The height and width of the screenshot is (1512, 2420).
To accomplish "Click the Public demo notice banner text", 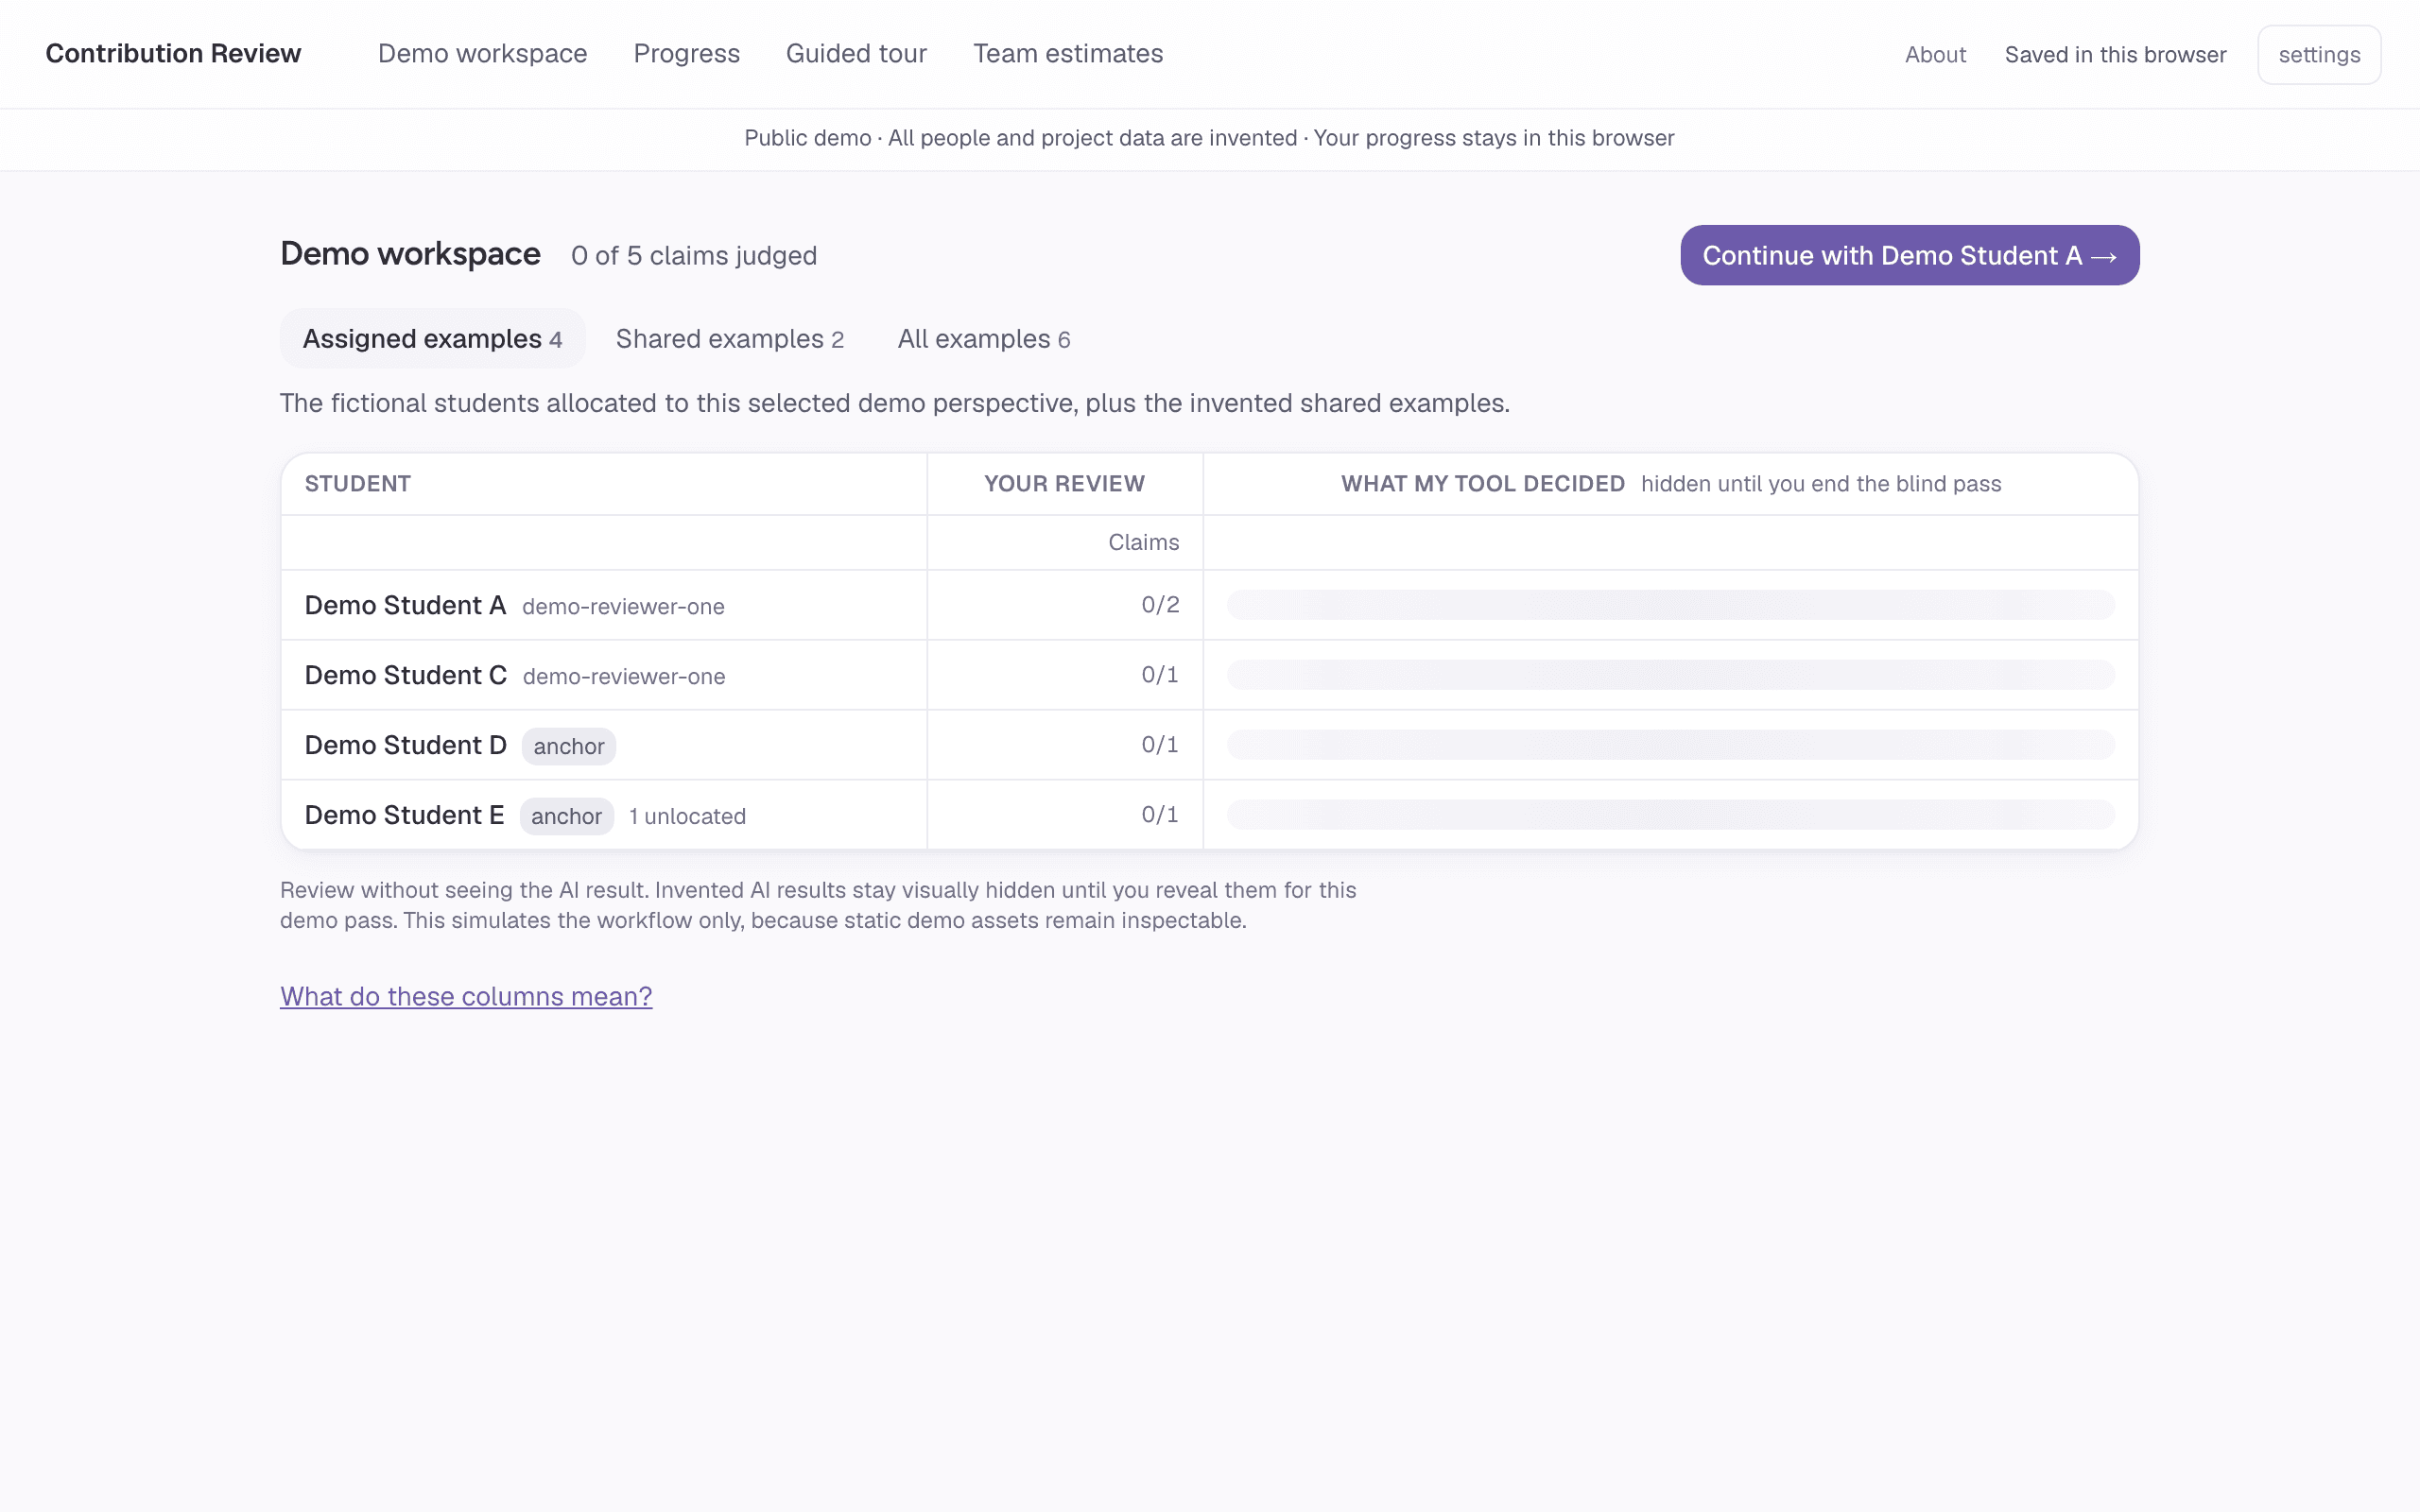I will pos(1209,138).
